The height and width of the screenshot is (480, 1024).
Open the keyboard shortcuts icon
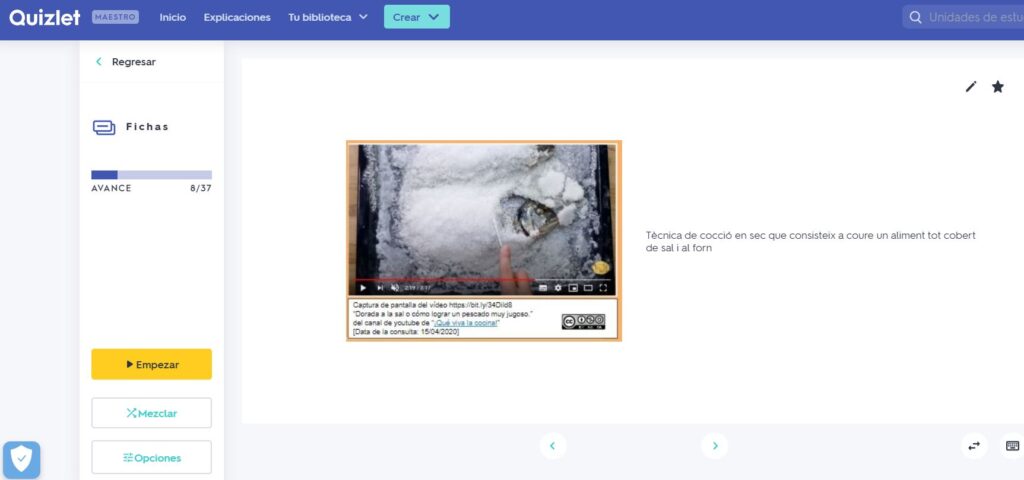(x=1012, y=446)
